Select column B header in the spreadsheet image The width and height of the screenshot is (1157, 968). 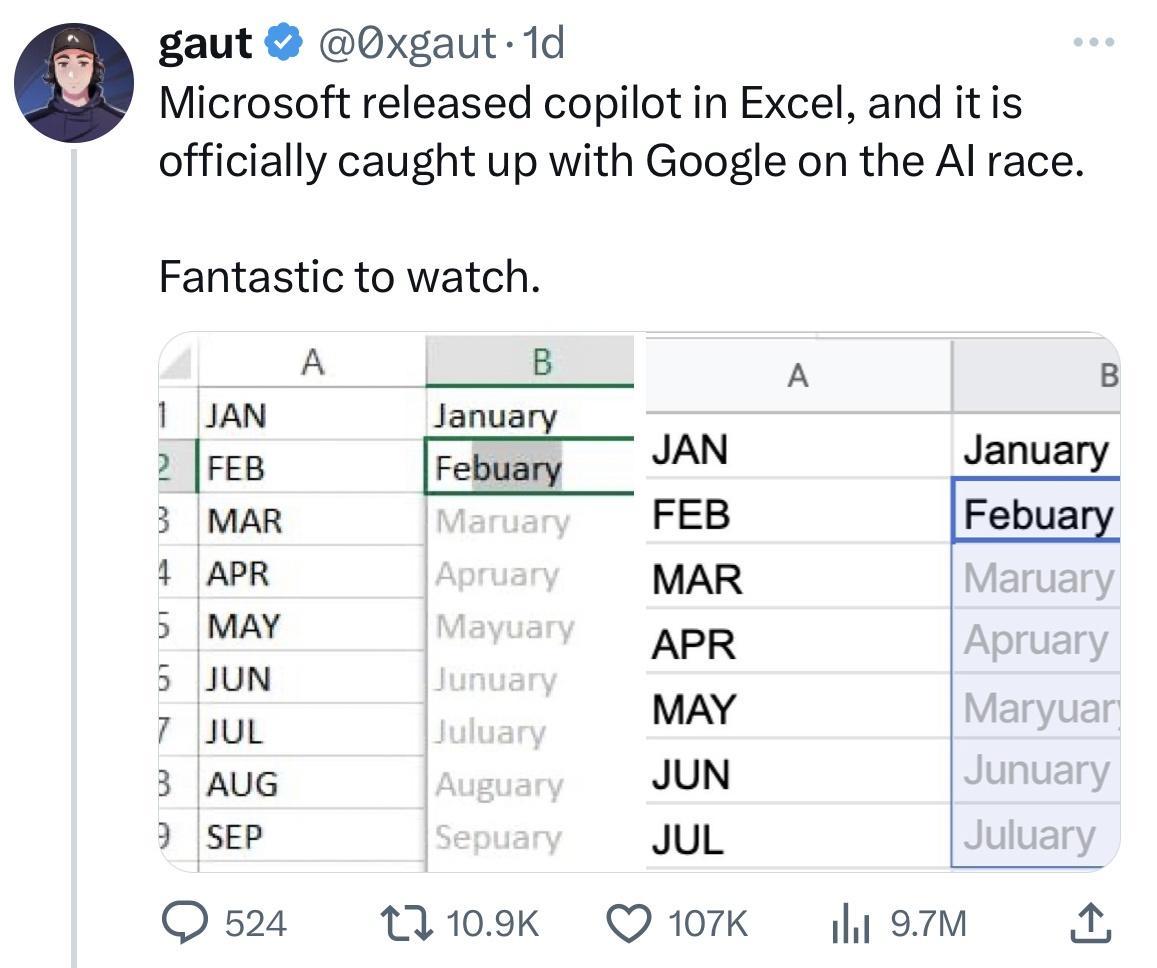pyautogui.click(x=540, y=363)
